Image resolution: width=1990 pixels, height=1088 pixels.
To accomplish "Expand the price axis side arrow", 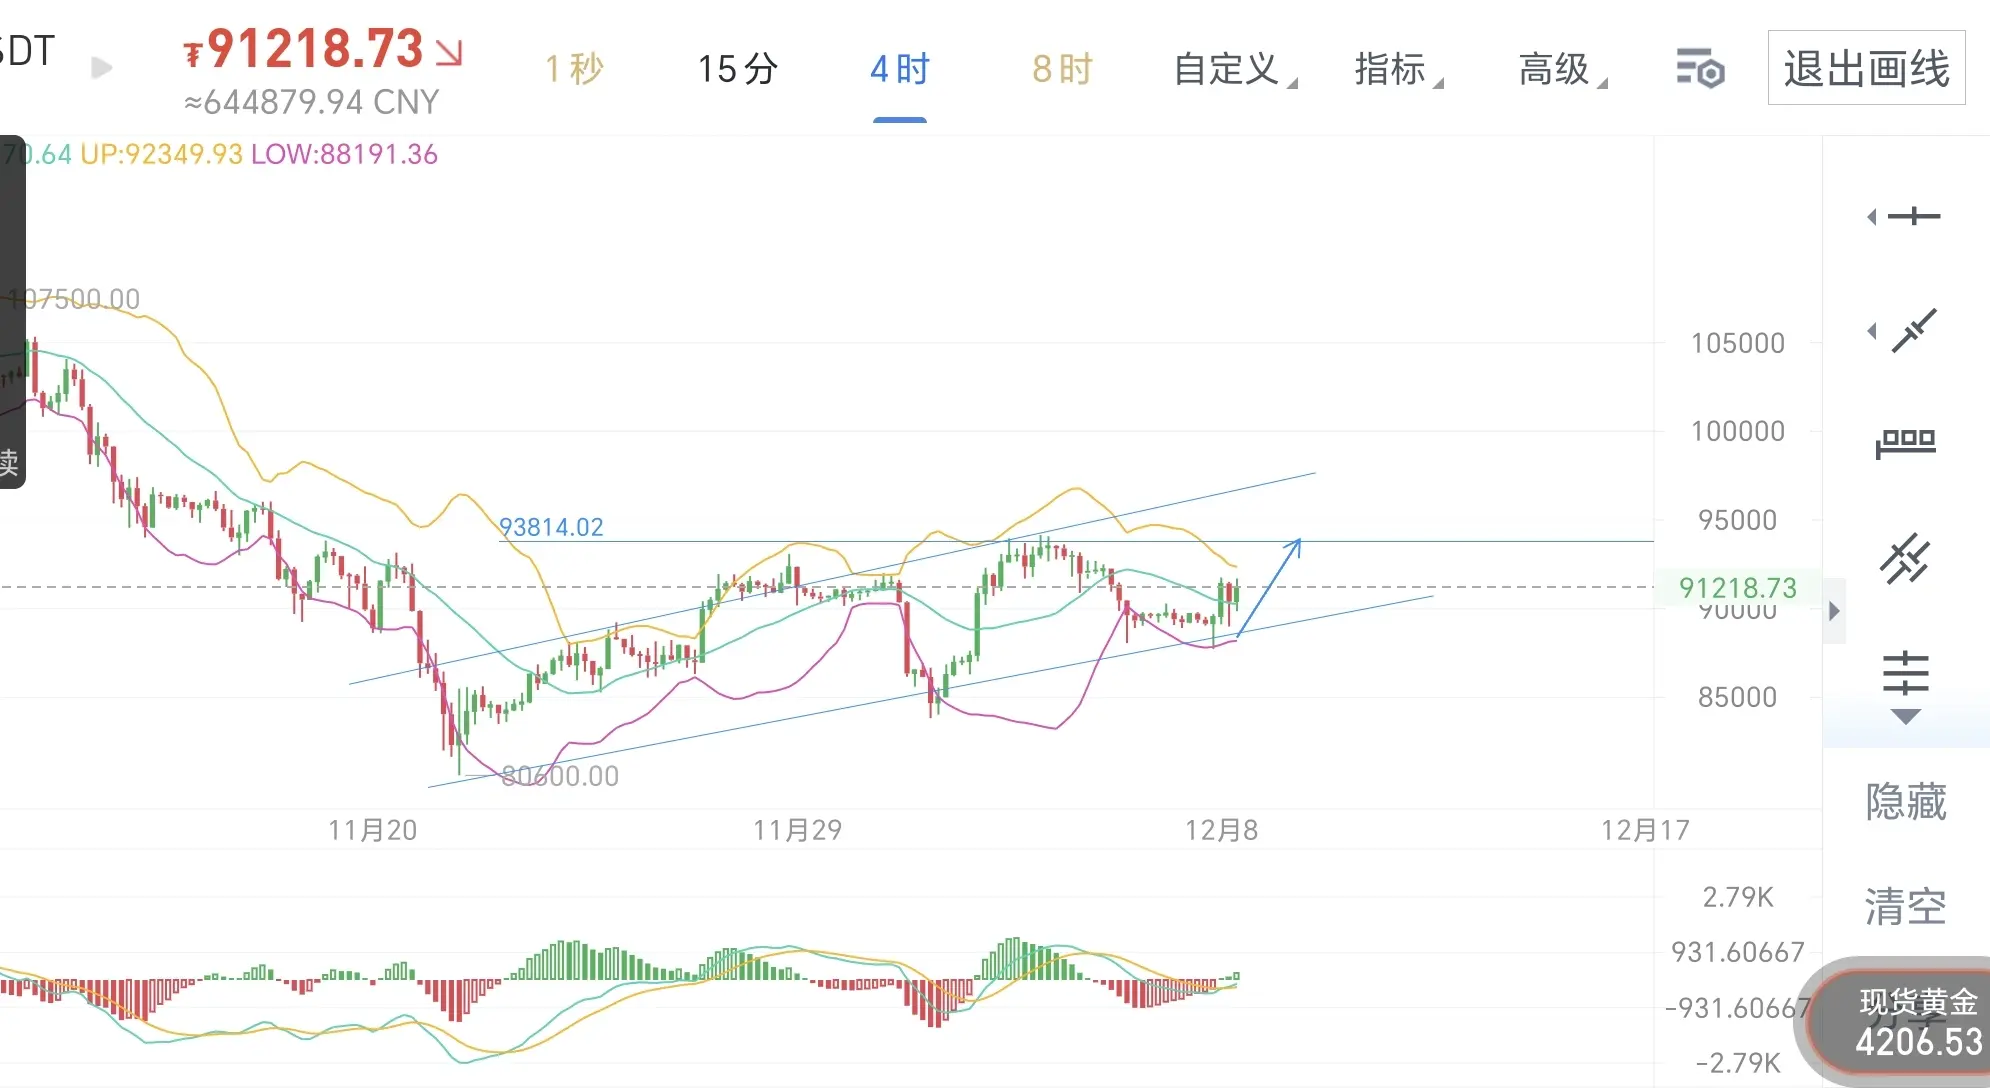I will tap(1834, 611).
